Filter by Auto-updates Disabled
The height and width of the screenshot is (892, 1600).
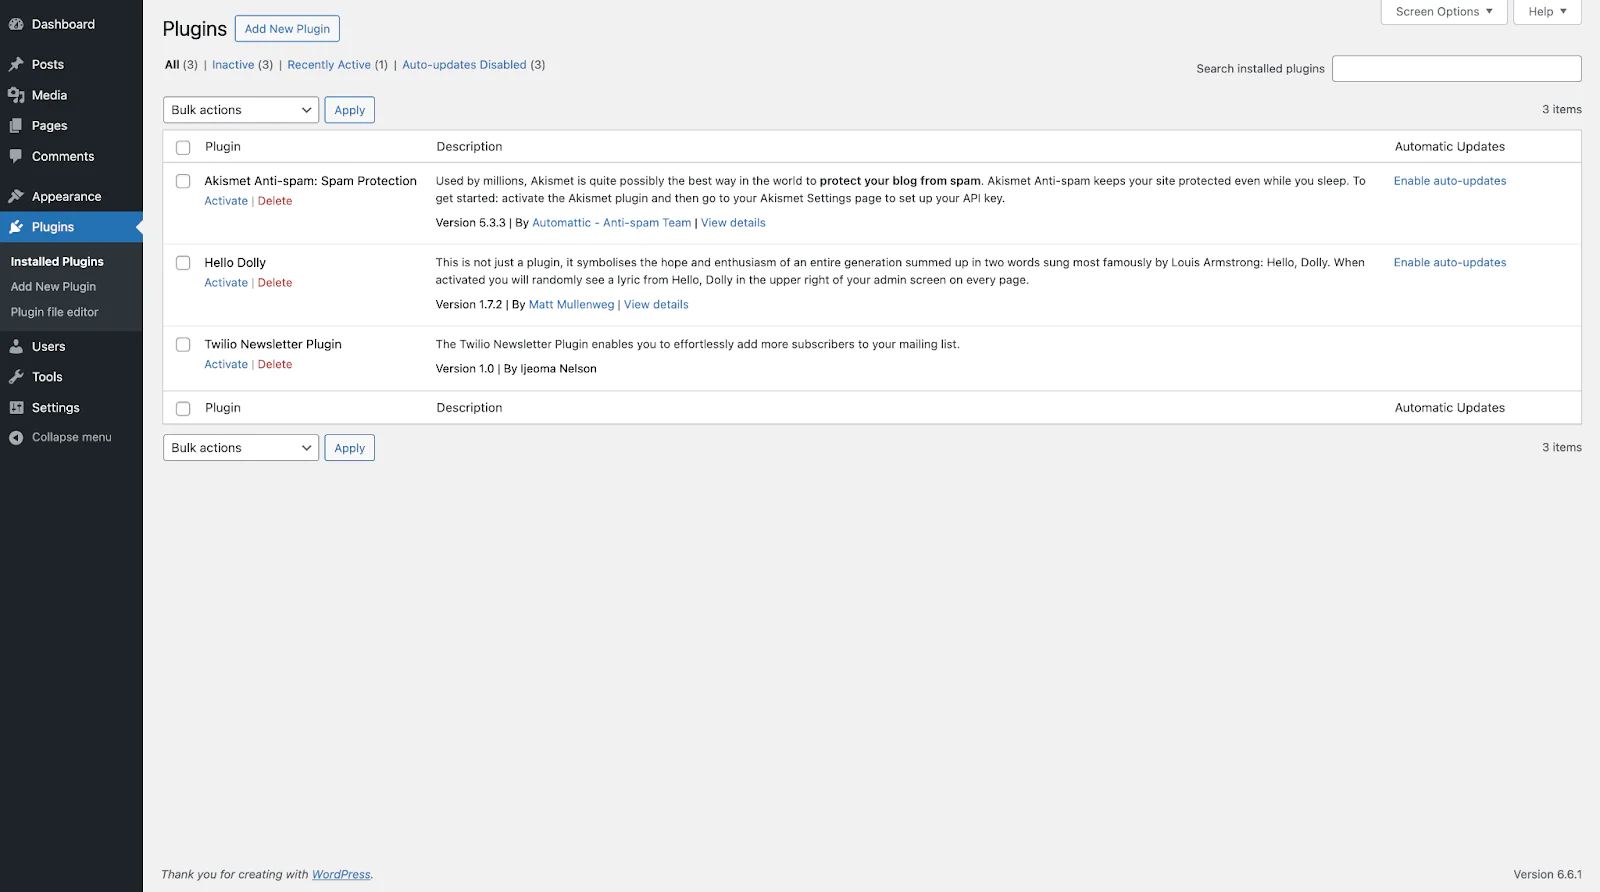[x=464, y=65]
